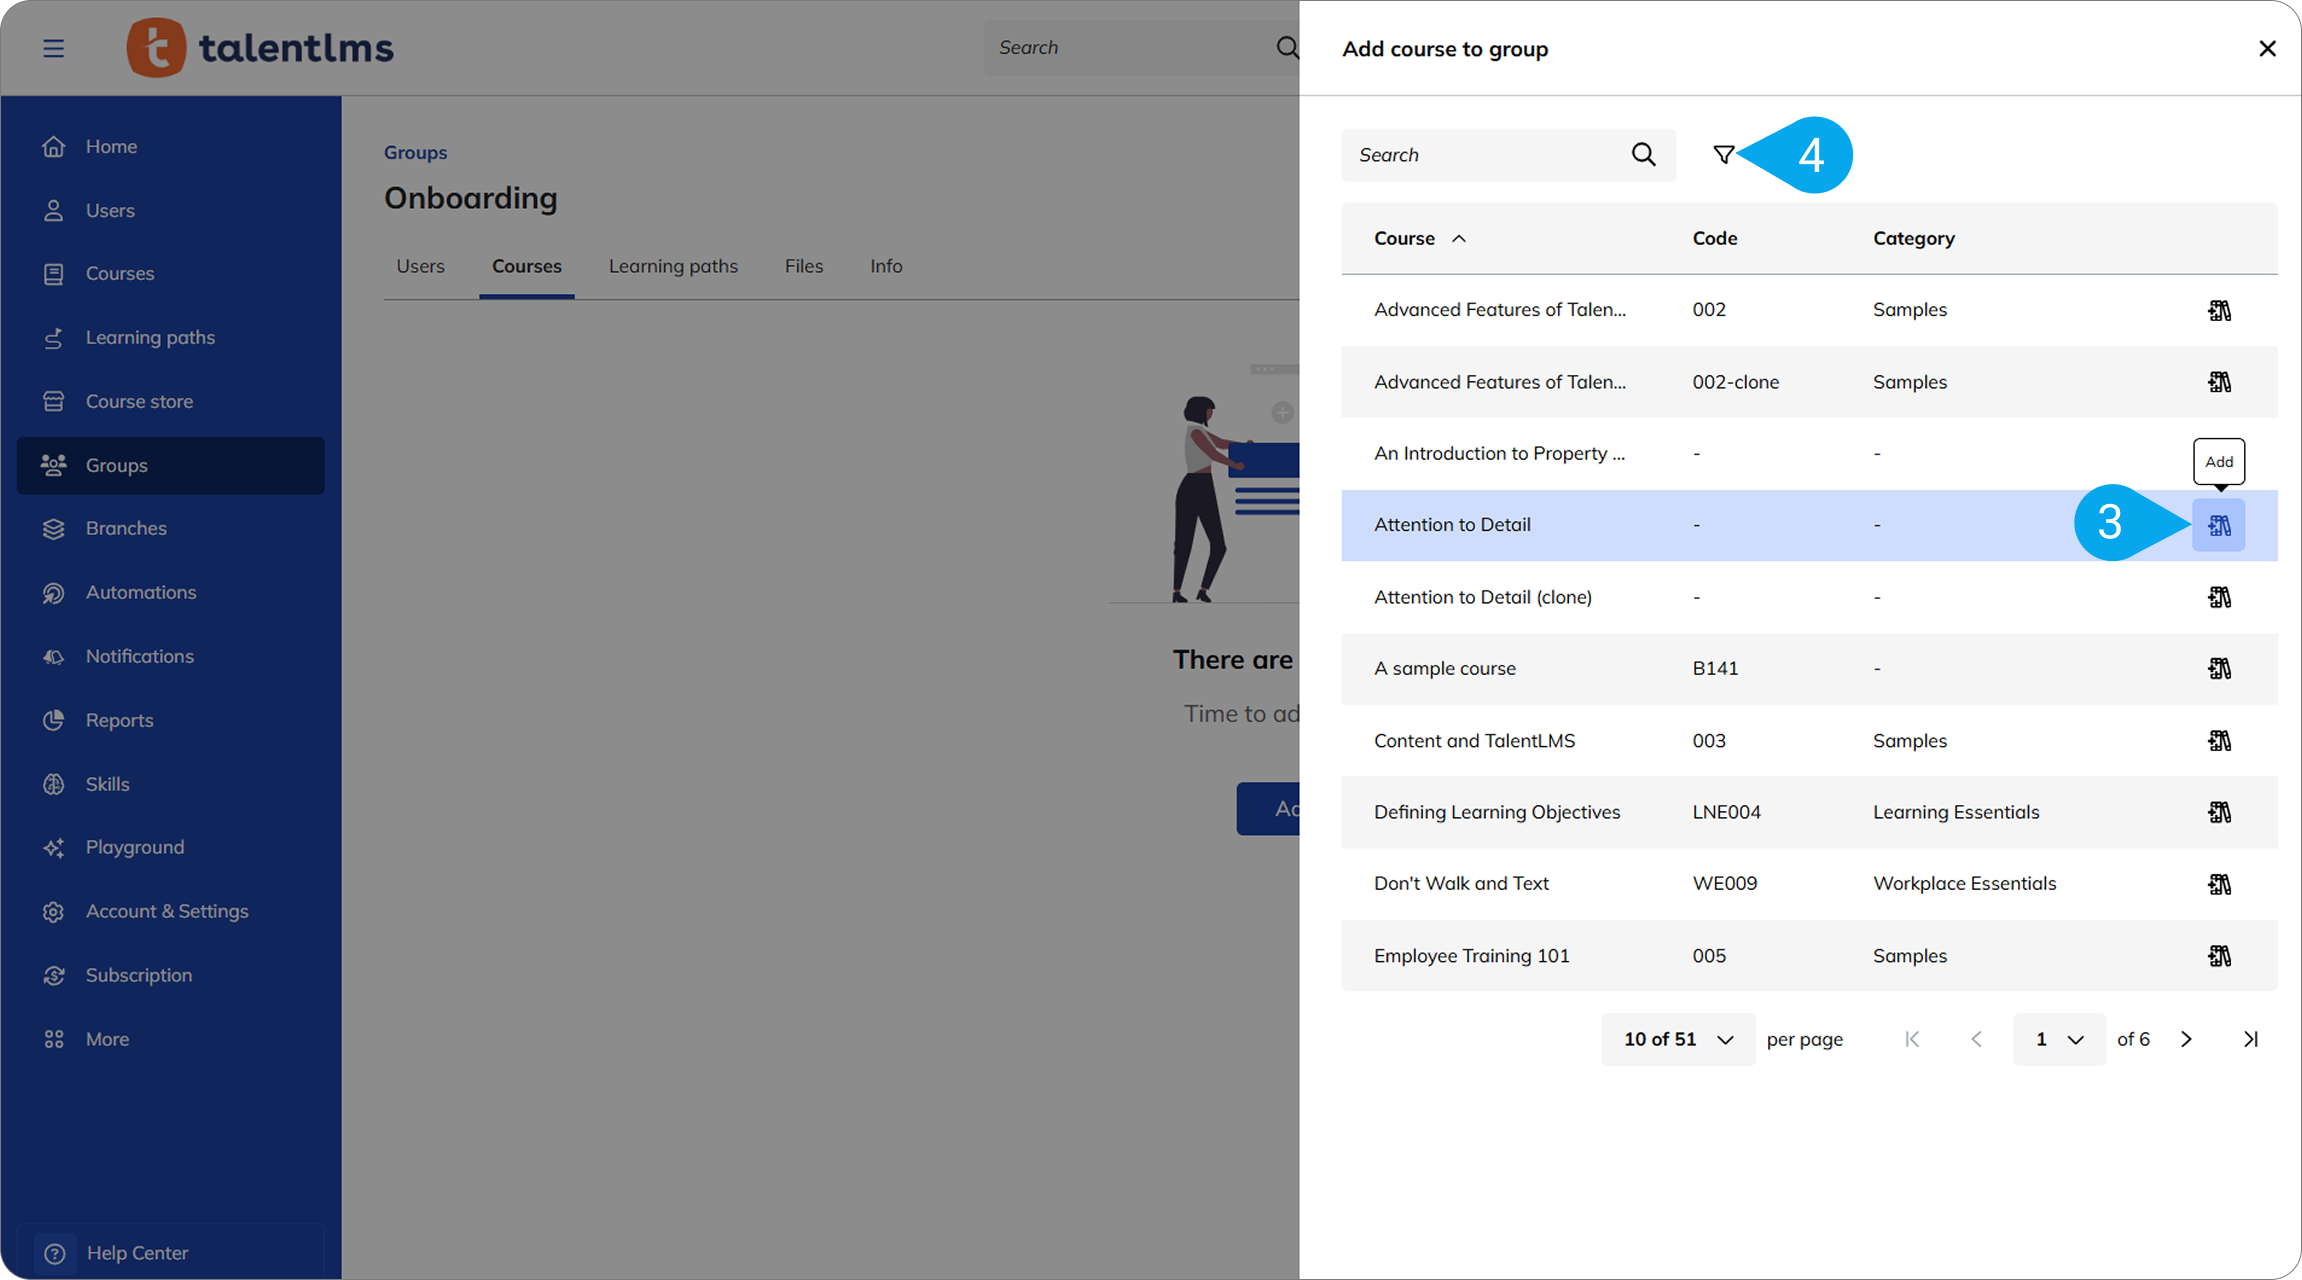2302x1280 pixels.
Task: Open Courses in the sidebar
Action: [170, 274]
